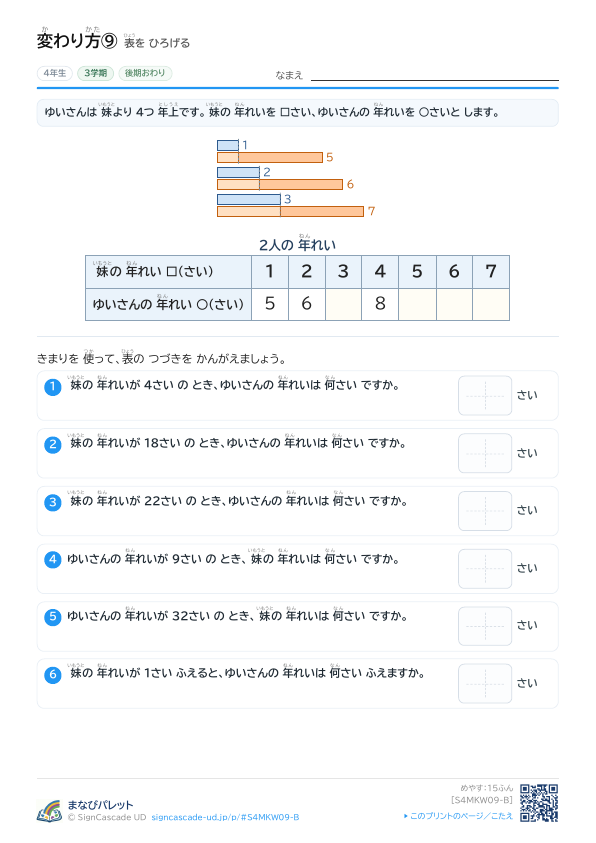
Task: Select the 後期おわり tag
Action: [145, 73]
